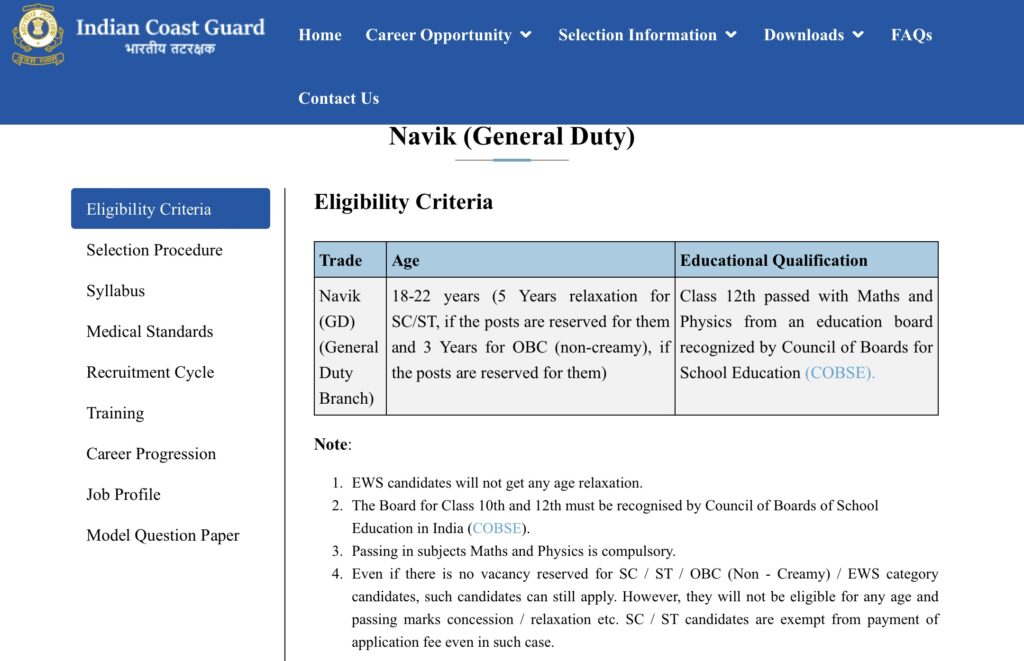
Task: Show the Syllabus section
Action: click(x=116, y=291)
